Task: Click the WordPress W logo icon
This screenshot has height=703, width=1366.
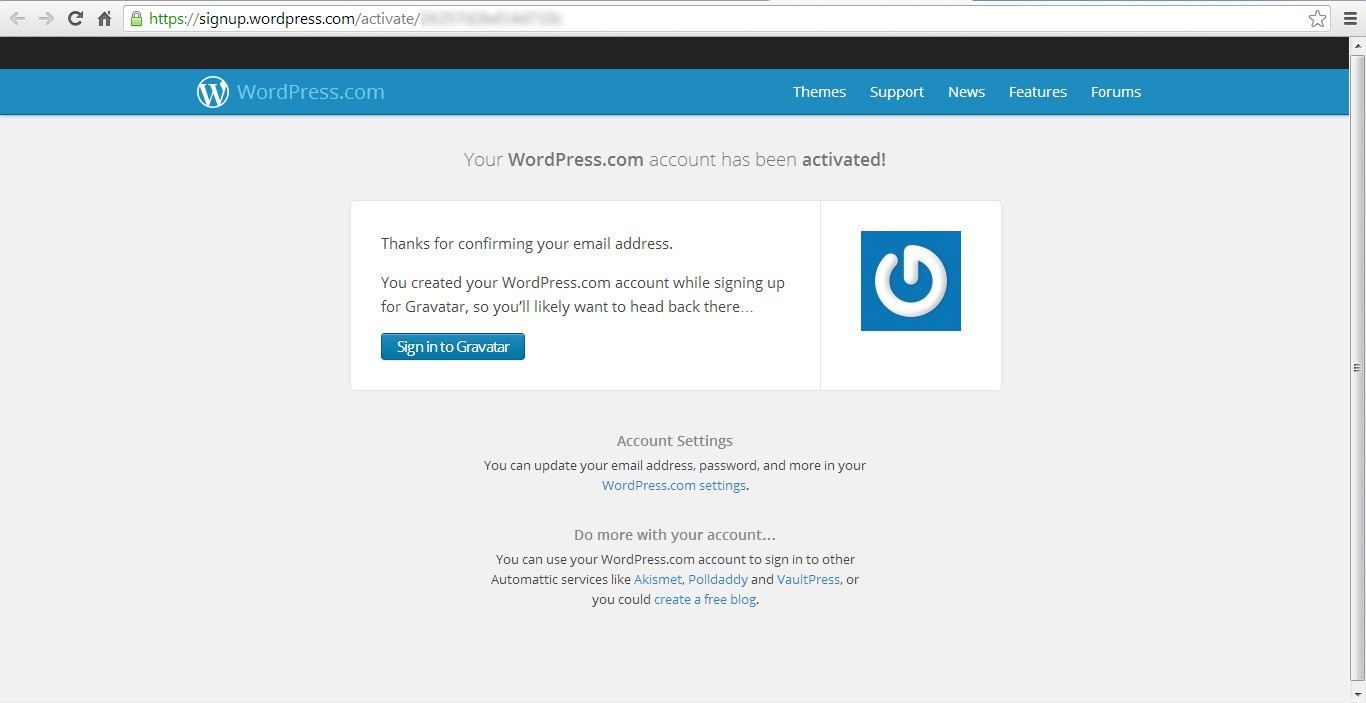Action: (213, 92)
